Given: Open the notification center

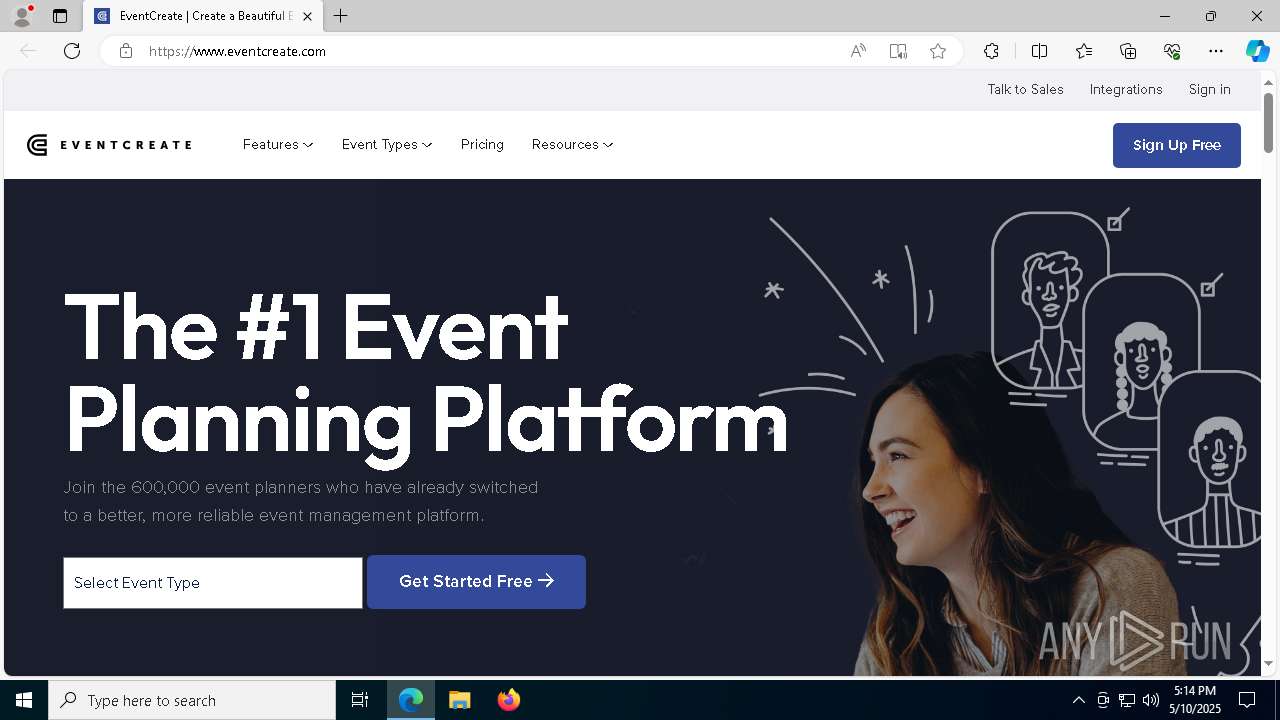Looking at the screenshot, I should click(1247, 700).
